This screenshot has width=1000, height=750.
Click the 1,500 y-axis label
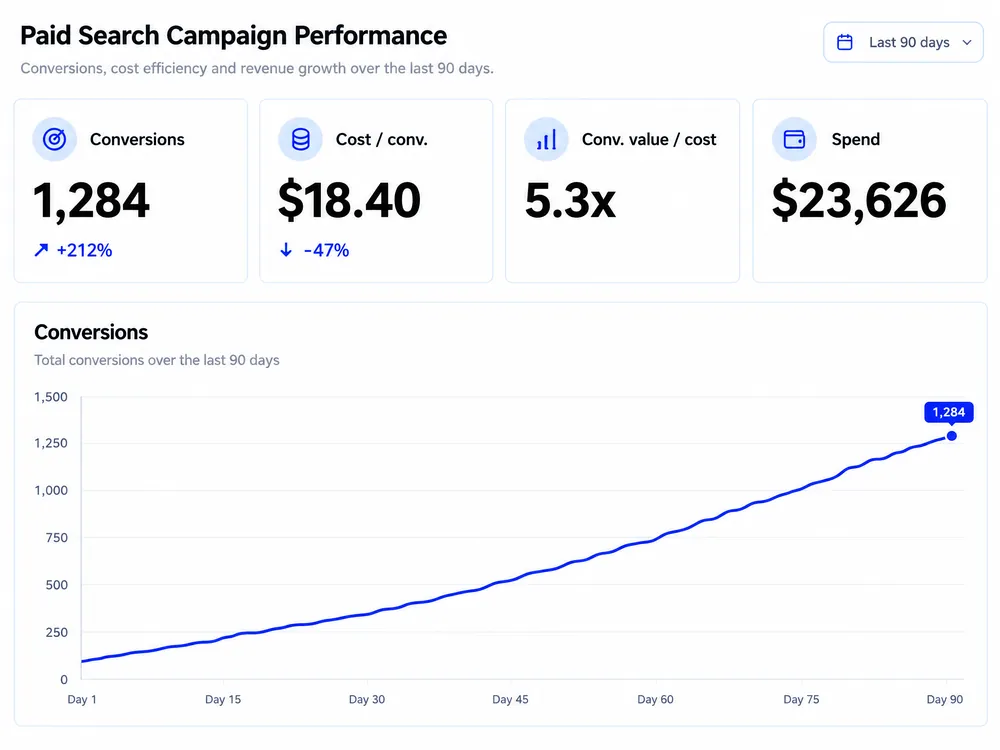(x=50, y=397)
